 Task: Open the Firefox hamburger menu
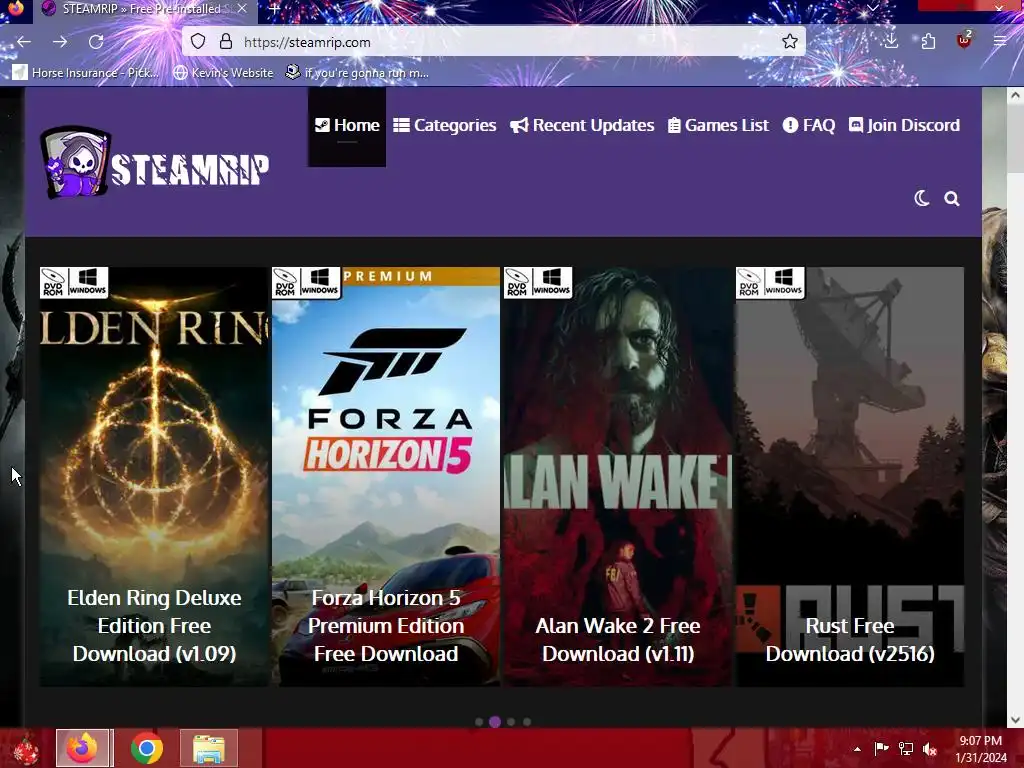click(1000, 41)
